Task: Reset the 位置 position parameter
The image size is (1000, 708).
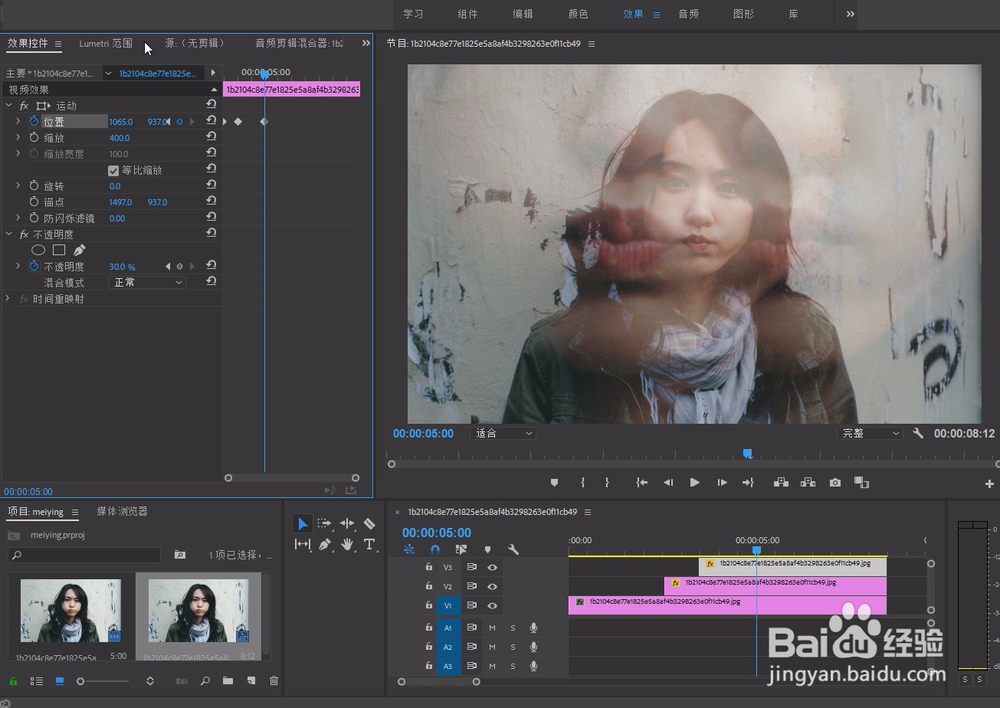Action: (x=211, y=121)
